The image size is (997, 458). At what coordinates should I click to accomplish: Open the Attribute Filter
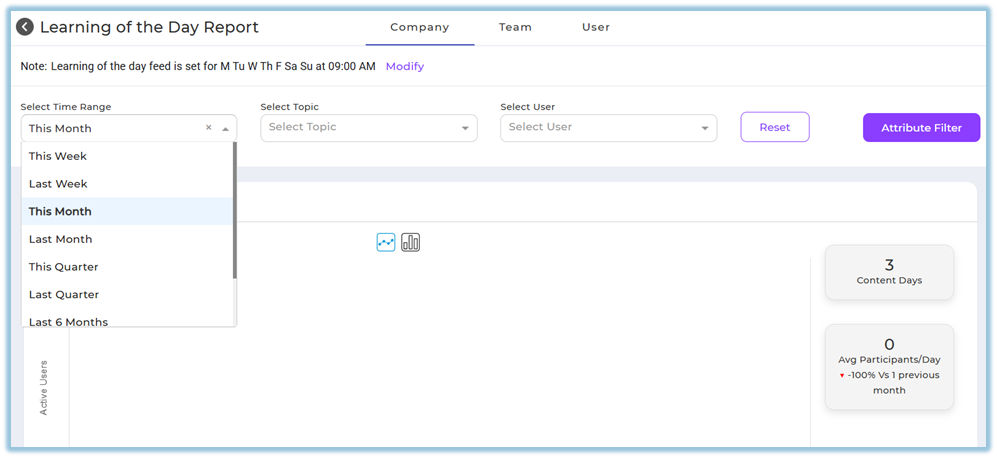coord(921,128)
